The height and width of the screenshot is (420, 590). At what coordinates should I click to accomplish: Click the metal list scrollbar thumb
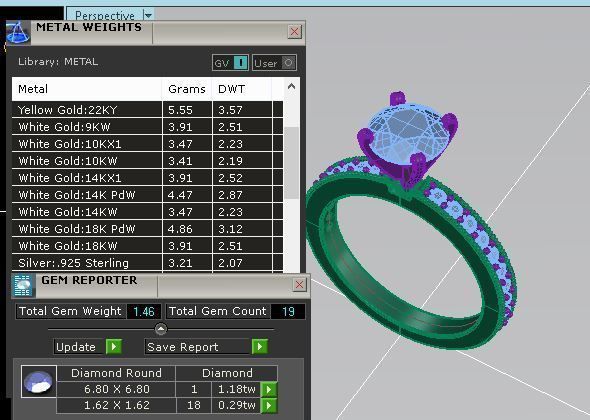tap(291, 163)
